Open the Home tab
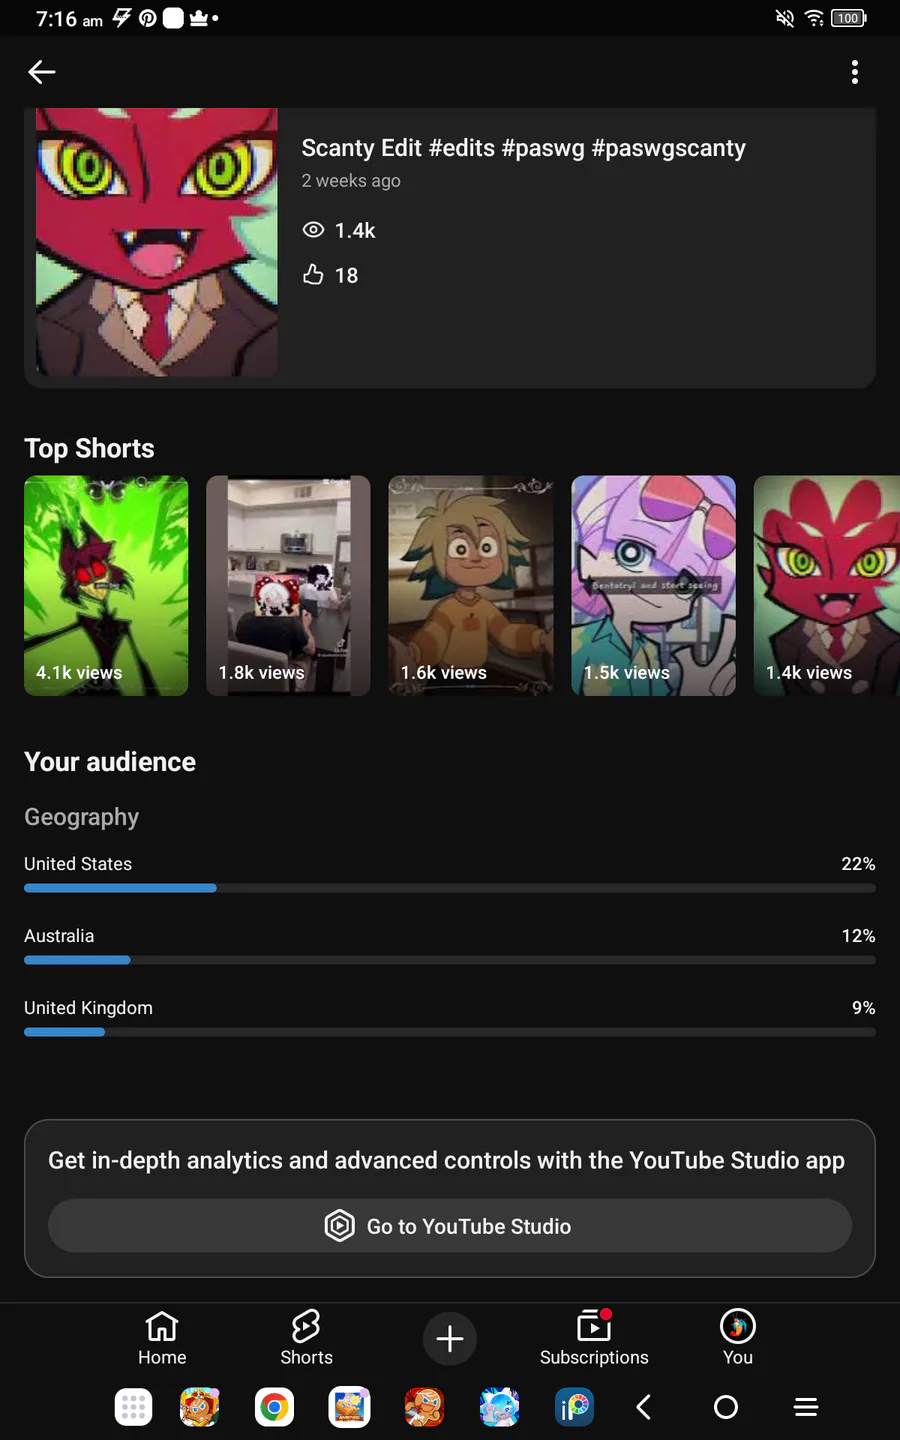The image size is (900, 1440). [162, 1338]
